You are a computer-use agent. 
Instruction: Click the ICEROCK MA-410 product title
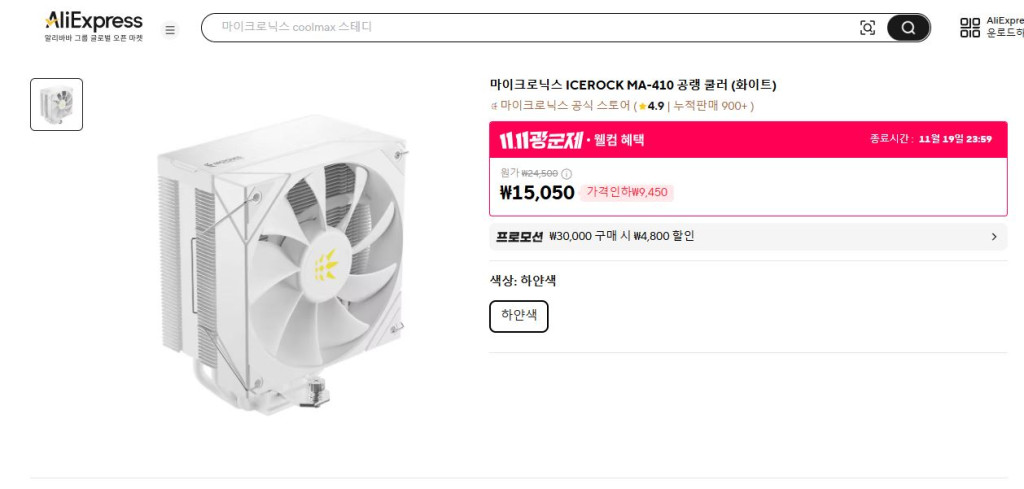[633, 84]
